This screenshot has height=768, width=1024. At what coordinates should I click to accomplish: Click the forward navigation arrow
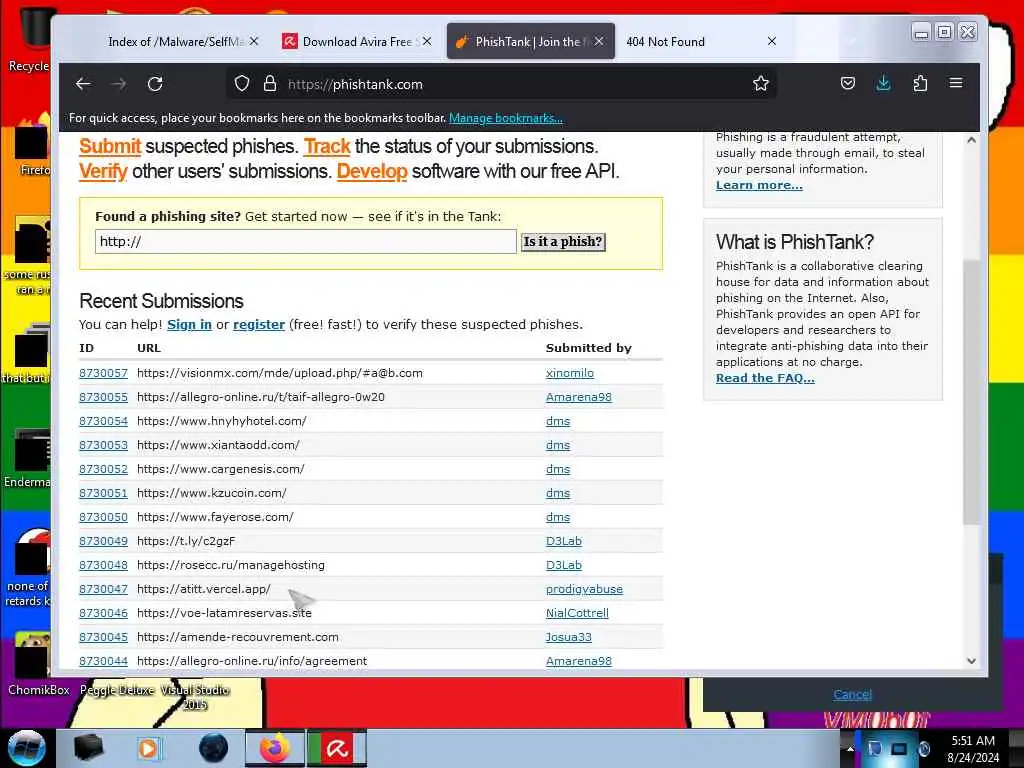119,84
